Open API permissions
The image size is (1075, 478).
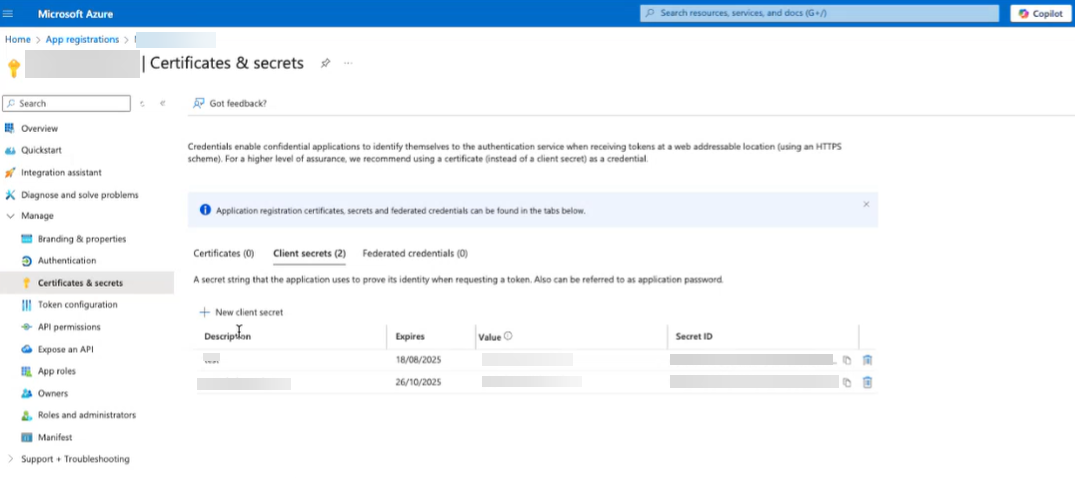pyautogui.click(x=69, y=327)
